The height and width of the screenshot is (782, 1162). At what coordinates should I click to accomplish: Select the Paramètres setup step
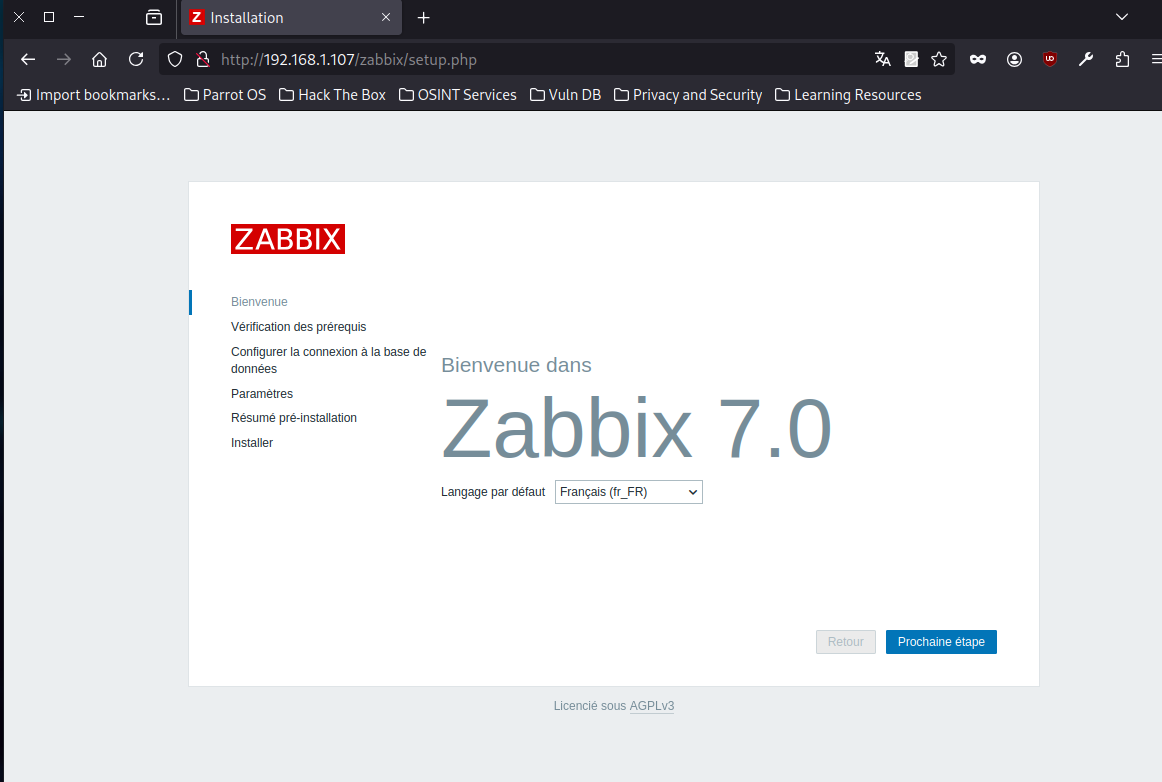tap(262, 394)
